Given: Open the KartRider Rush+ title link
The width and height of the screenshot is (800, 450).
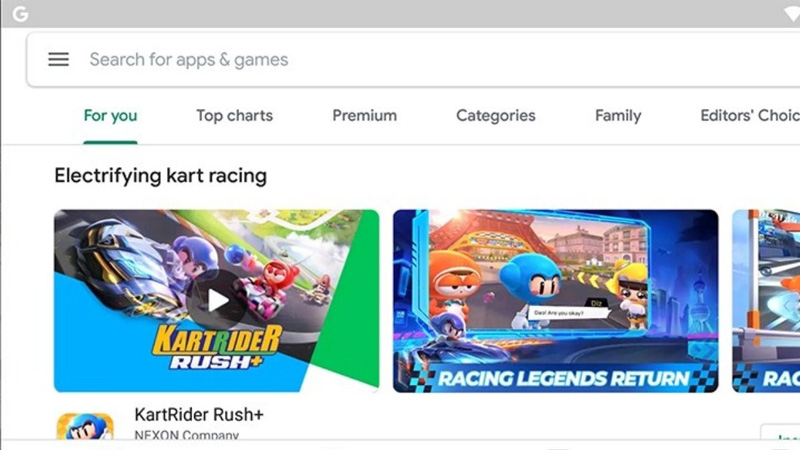Looking at the screenshot, I should point(199,414).
